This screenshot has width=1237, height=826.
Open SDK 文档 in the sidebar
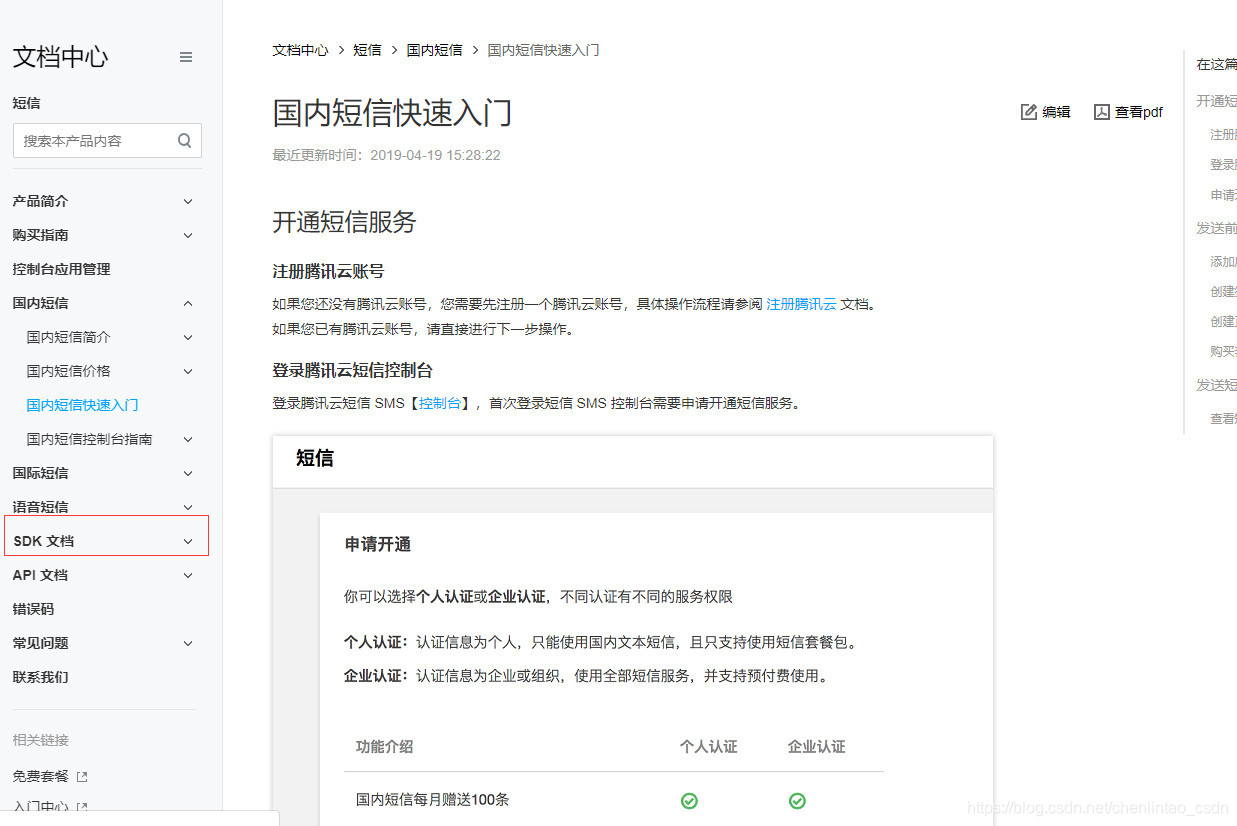43,541
